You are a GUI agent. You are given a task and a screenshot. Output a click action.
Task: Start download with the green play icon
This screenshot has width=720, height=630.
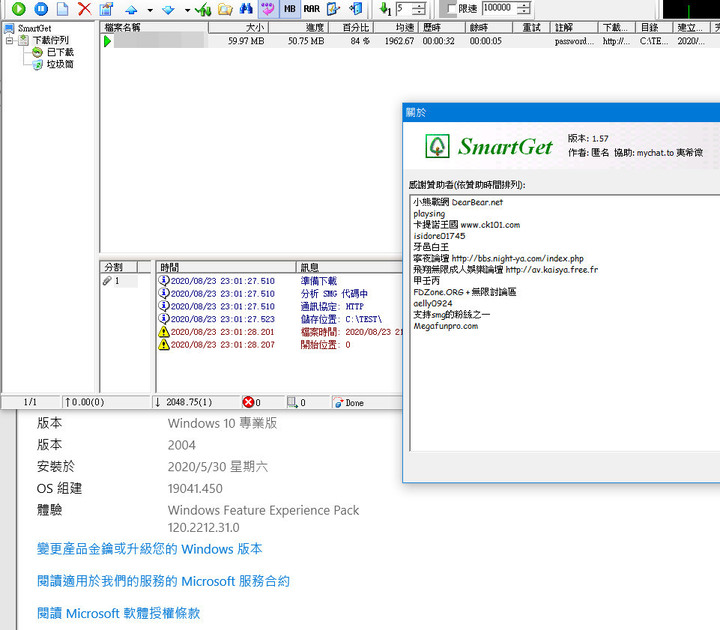click(18, 9)
